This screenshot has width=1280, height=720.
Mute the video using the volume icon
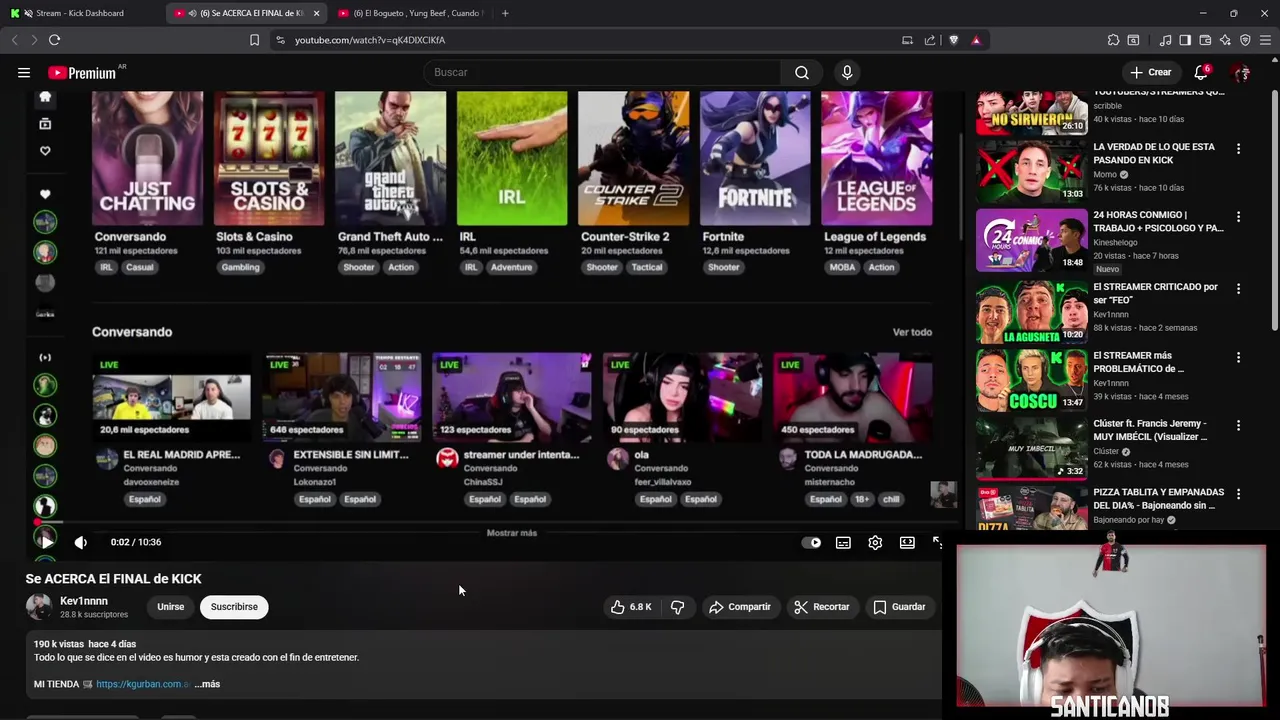point(81,542)
